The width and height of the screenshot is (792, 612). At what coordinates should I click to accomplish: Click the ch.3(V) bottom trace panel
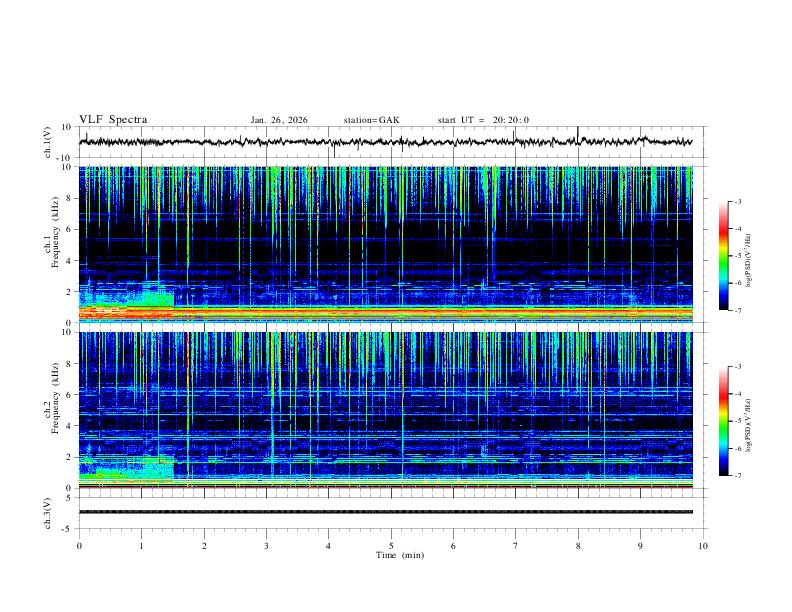tap(392, 513)
